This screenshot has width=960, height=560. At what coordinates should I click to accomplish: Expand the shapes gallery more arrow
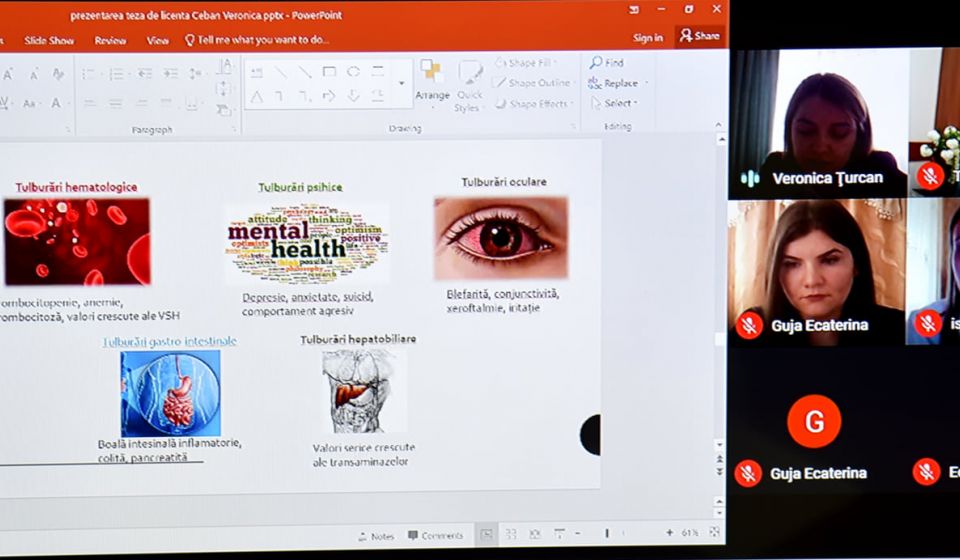point(402,84)
